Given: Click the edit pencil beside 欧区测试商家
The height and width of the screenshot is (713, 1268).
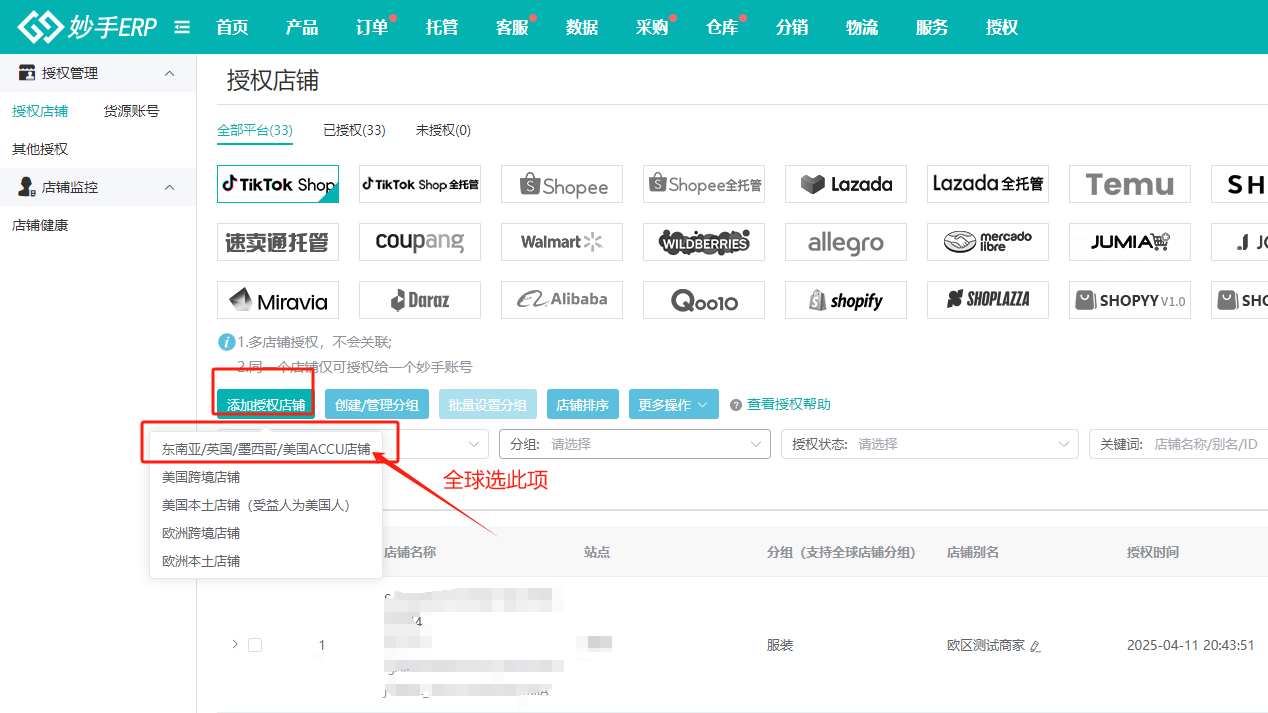Looking at the screenshot, I should 1035,646.
